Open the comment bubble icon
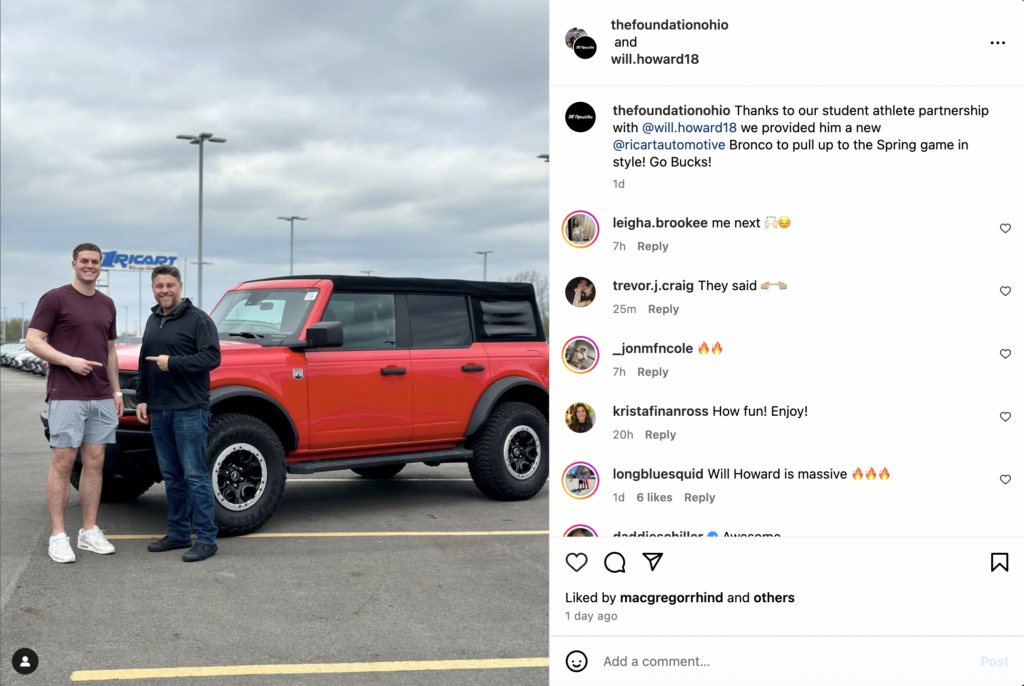 [615, 562]
